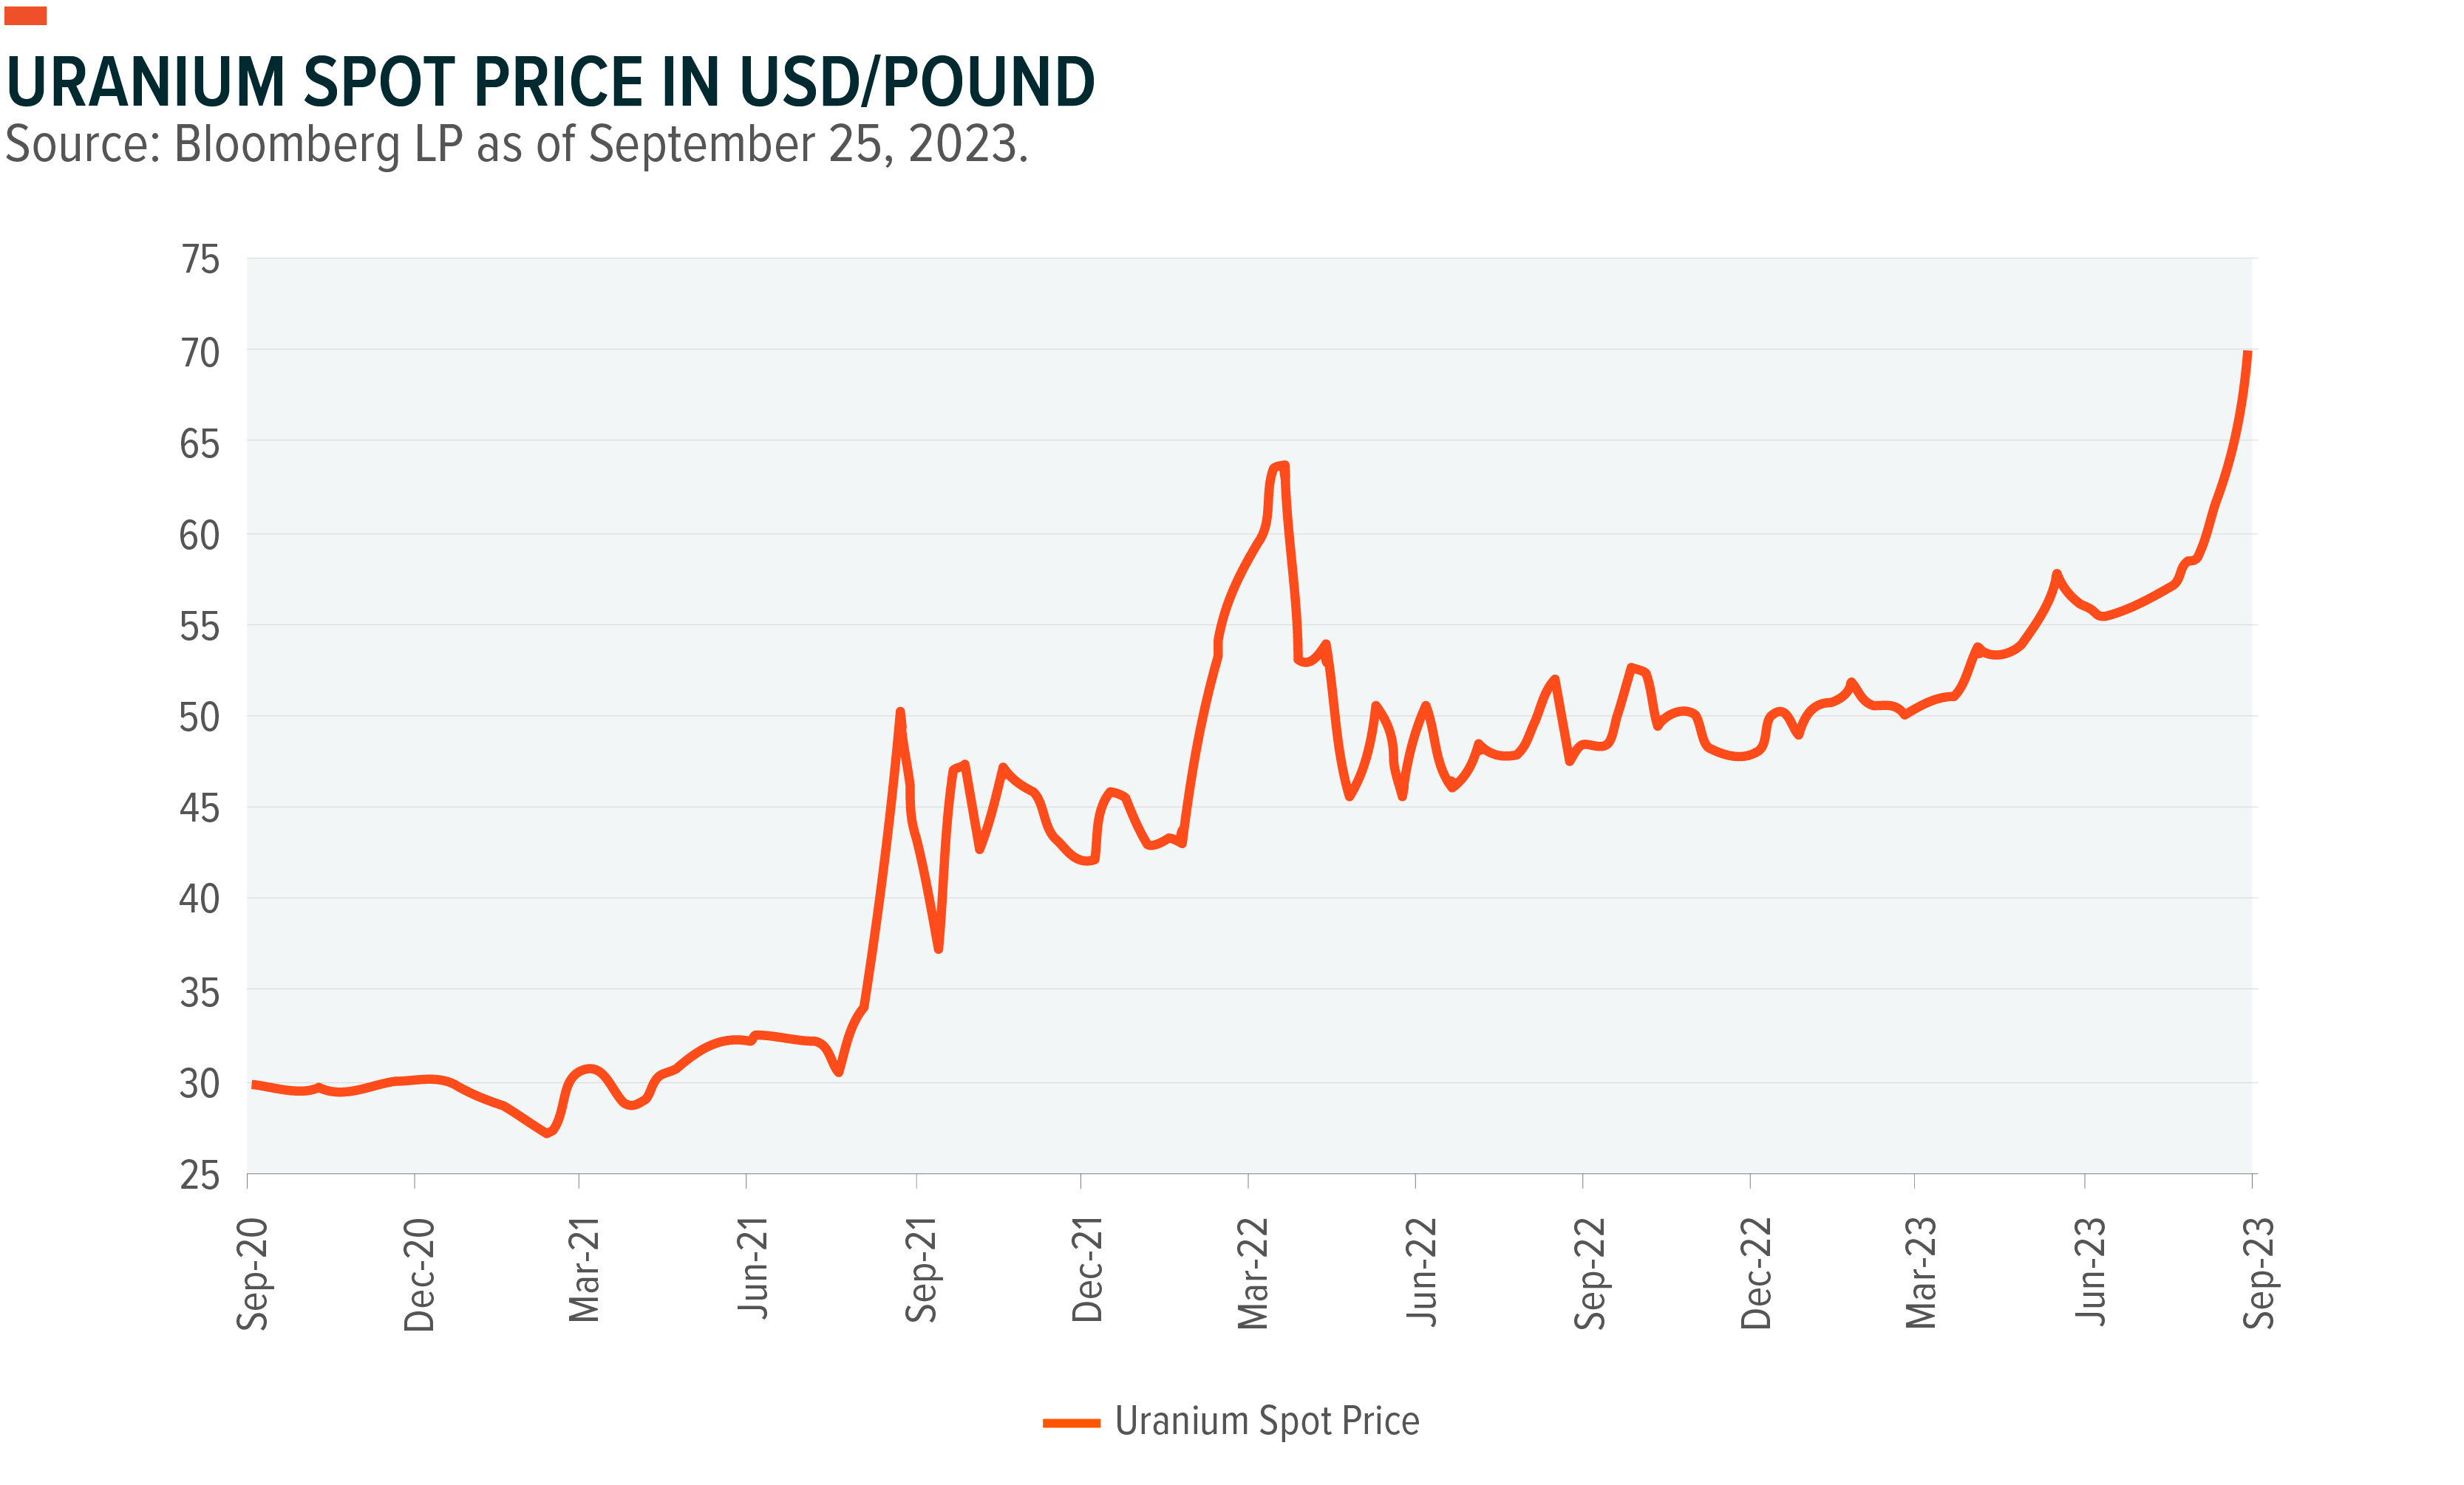Select the Mar-22 x-axis label

click(x=1252, y=1273)
